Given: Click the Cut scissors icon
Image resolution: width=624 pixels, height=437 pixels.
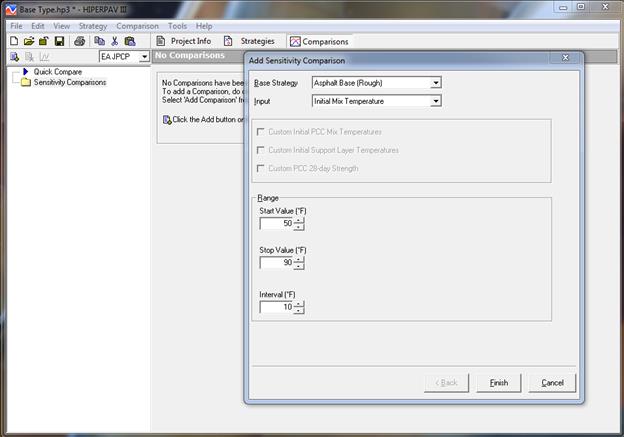Looking at the screenshot, I should click(115, 41).
